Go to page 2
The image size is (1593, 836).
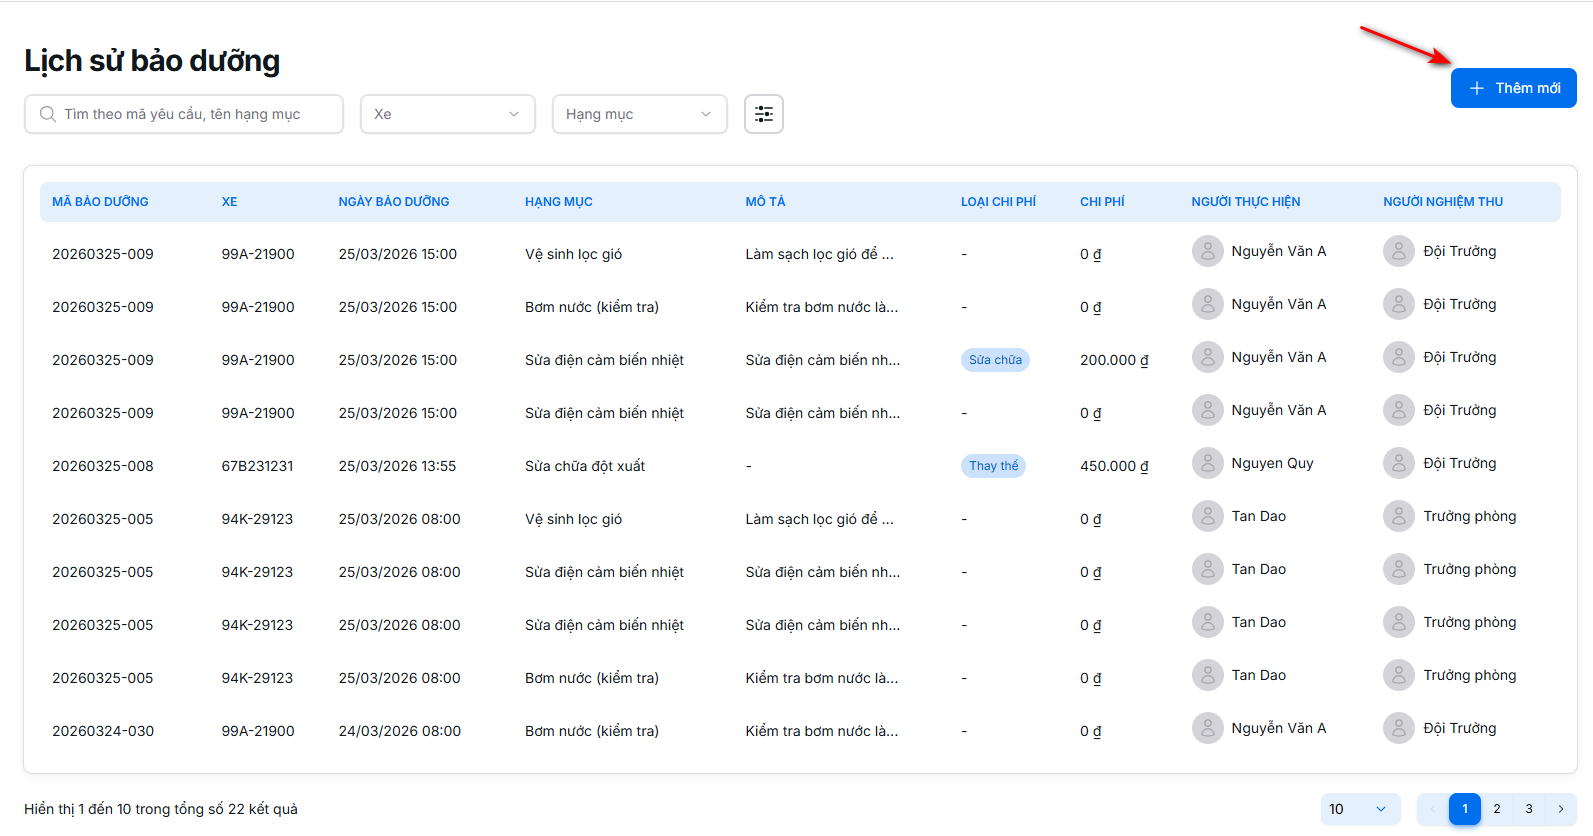(1496, 809)
